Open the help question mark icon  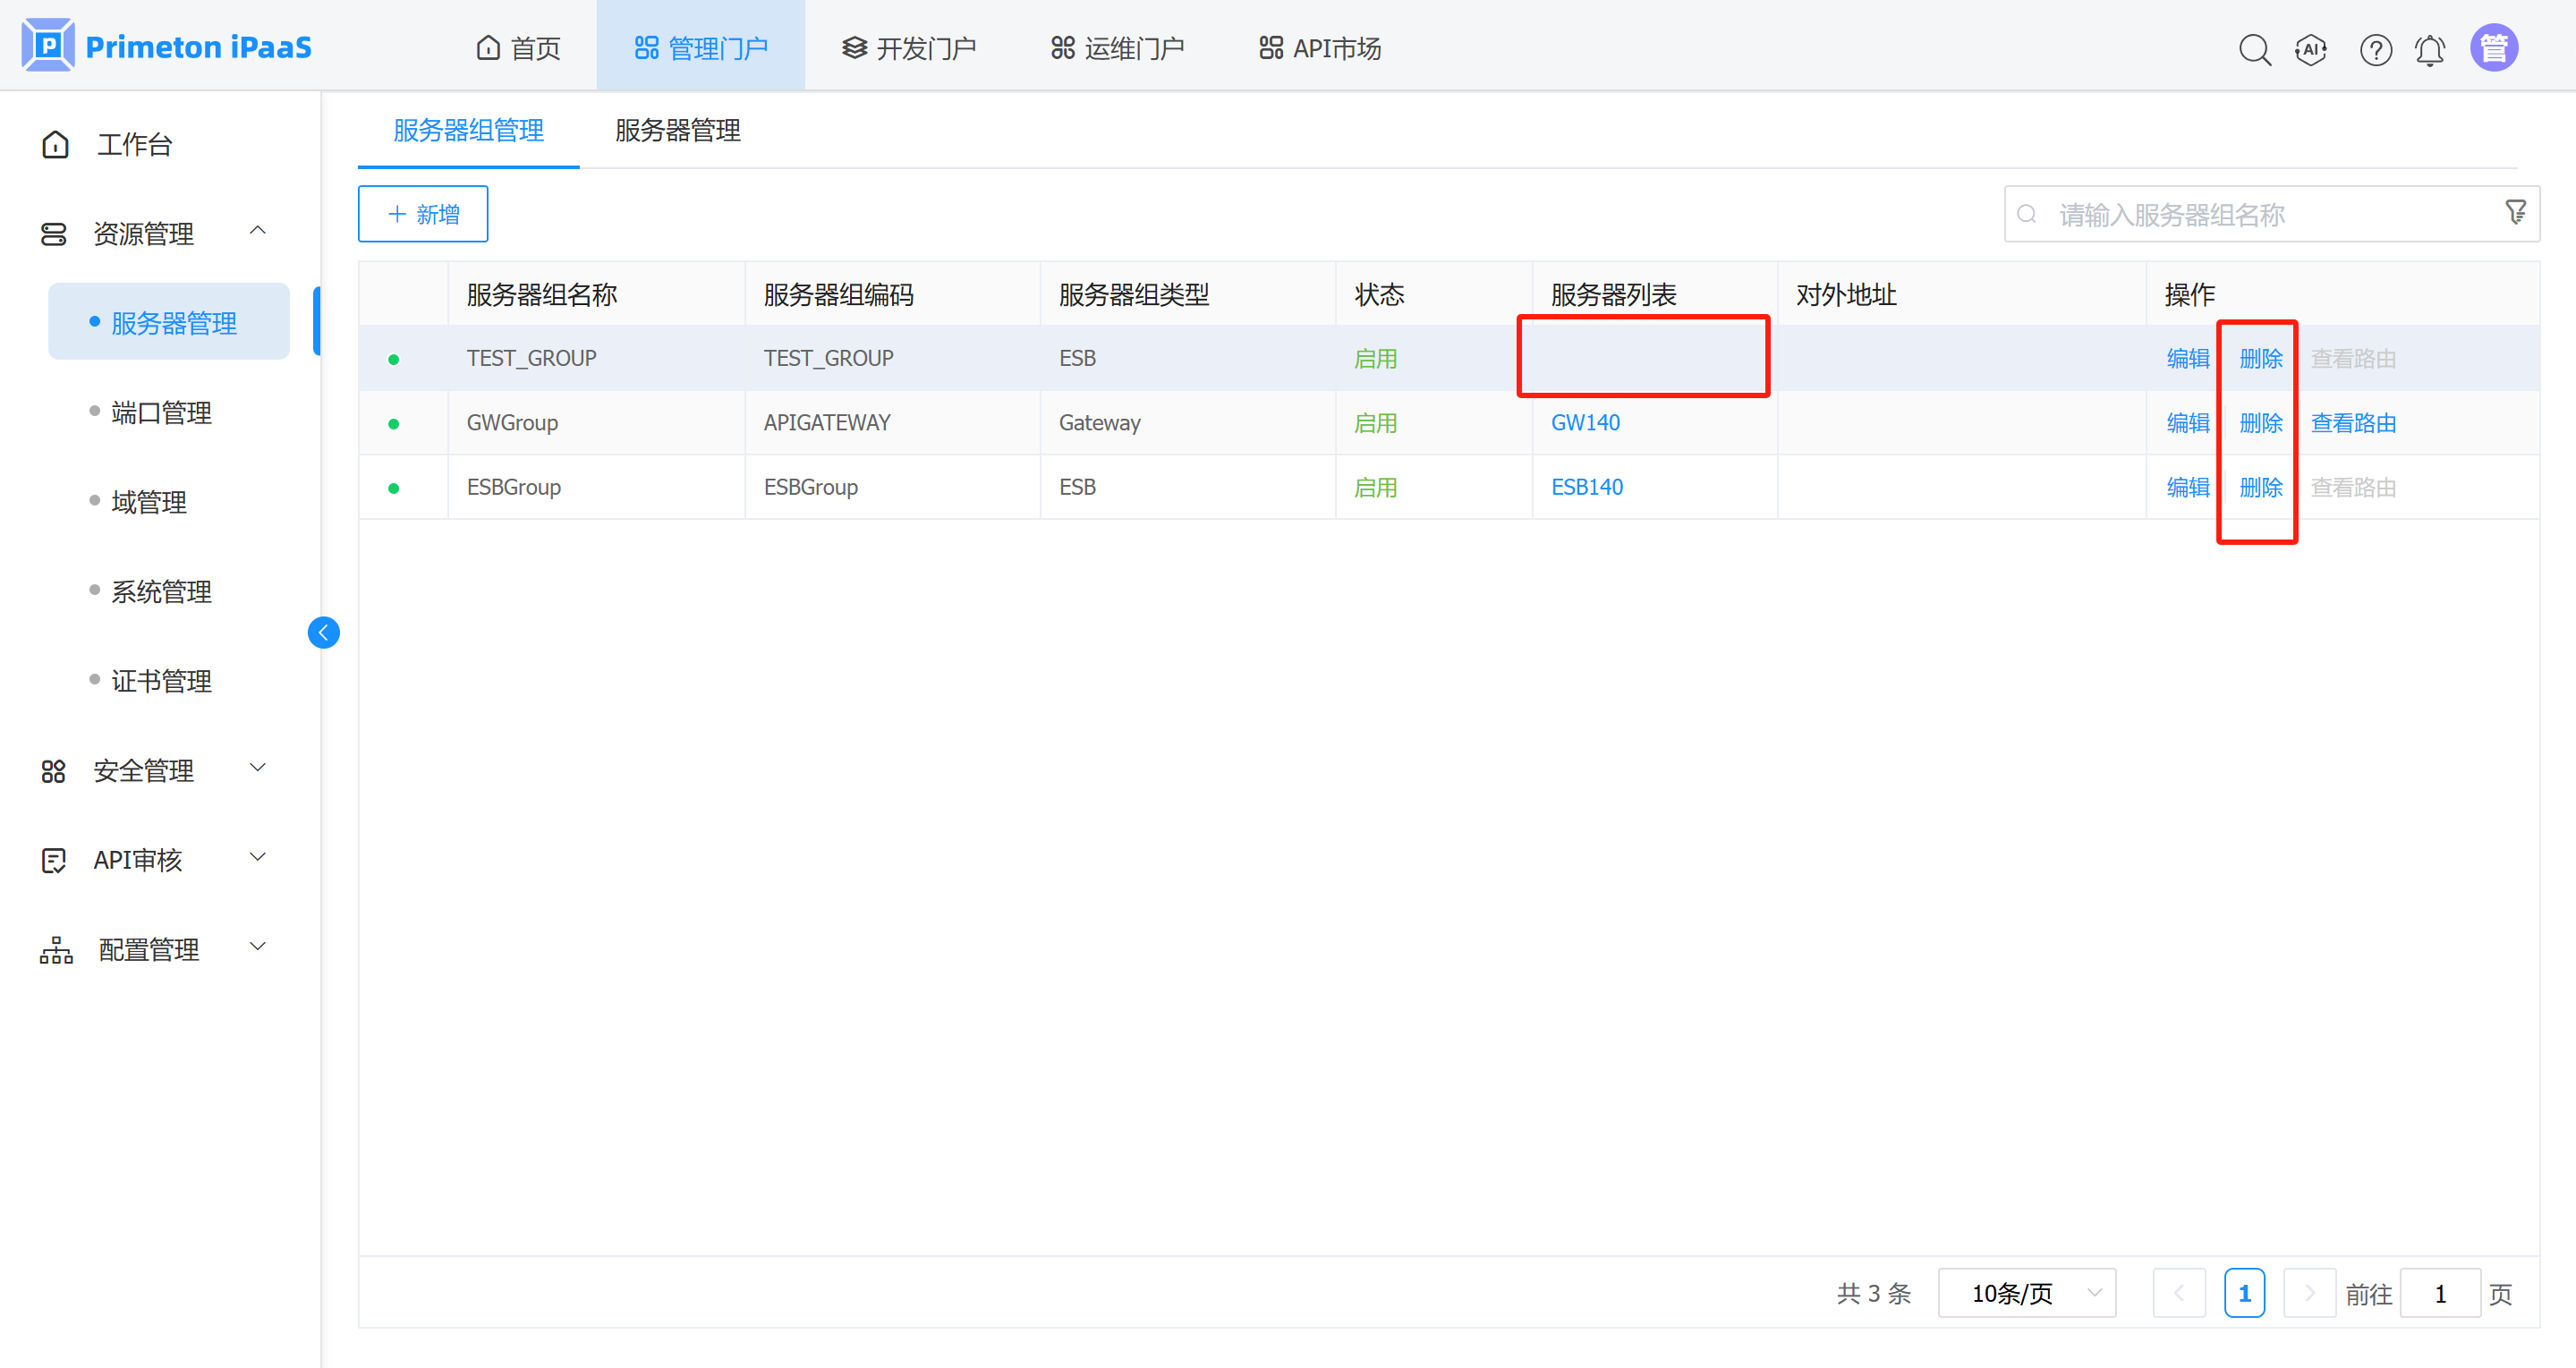tap(2375, 49)
